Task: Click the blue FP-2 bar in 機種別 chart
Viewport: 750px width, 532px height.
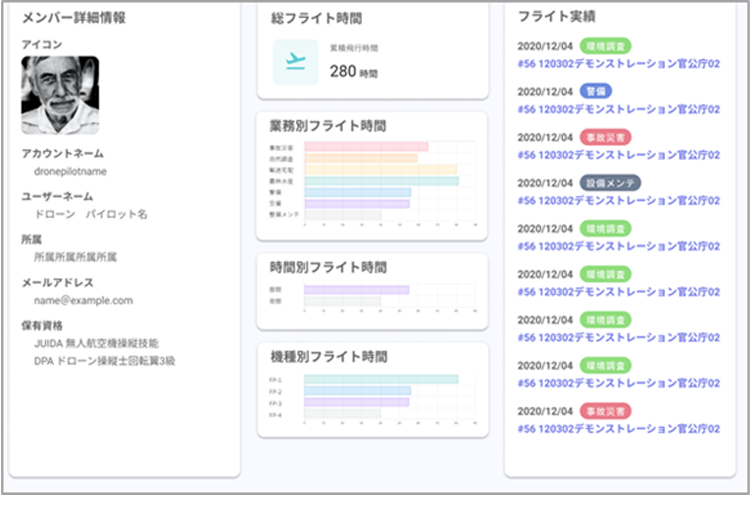Action: 358,391
